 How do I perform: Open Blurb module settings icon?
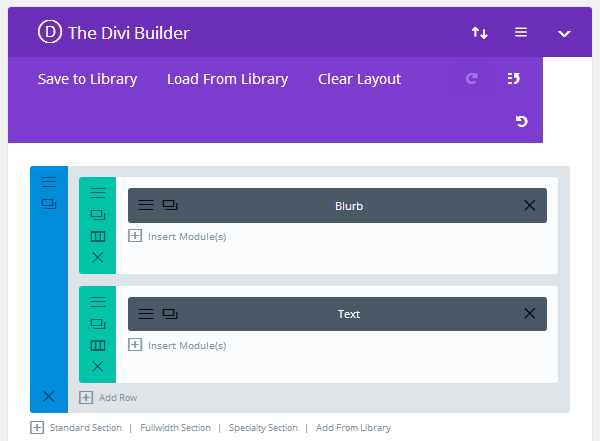click(146, 205)
